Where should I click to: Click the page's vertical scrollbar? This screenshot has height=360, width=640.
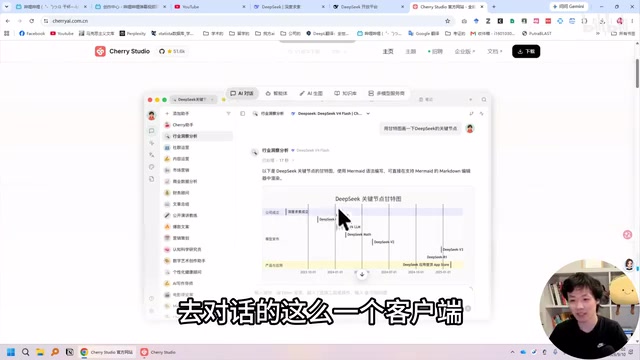(x=637, y=73)
